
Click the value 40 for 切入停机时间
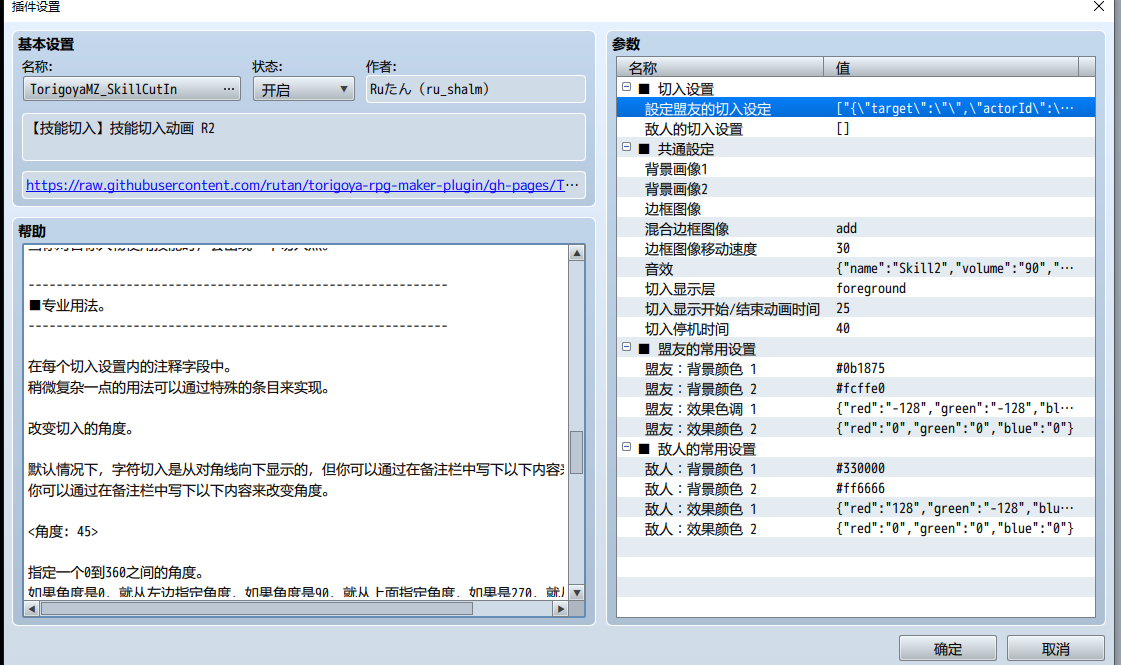click(x=843, y=328)
